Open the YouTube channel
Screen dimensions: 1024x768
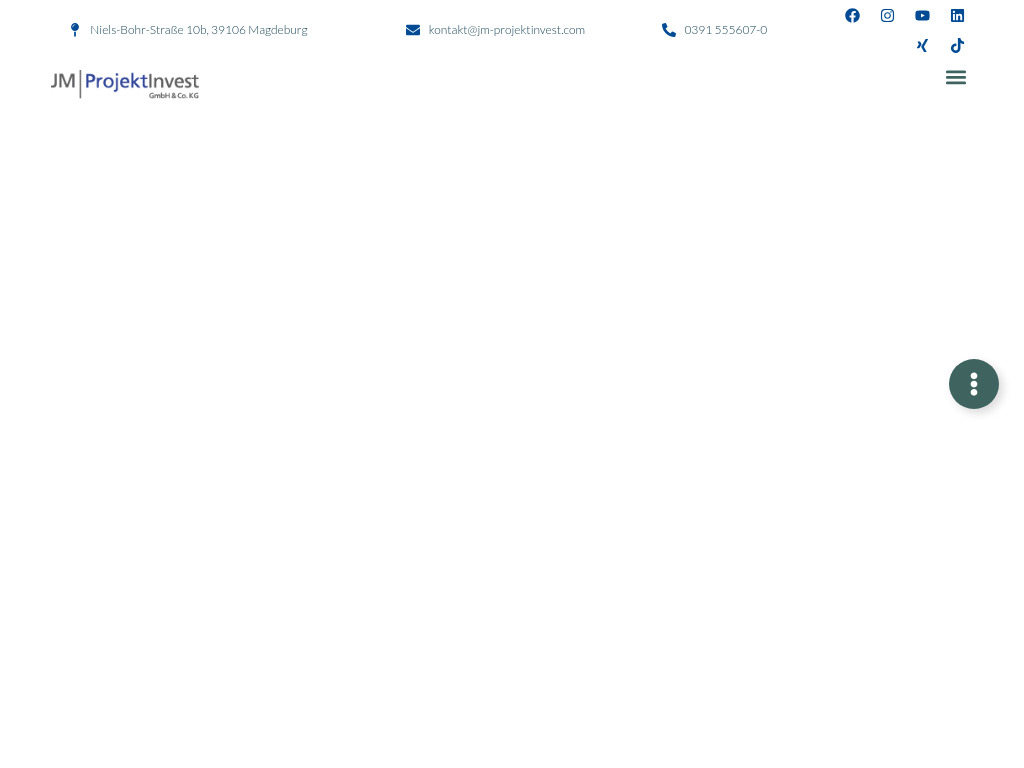pos(922,15)
